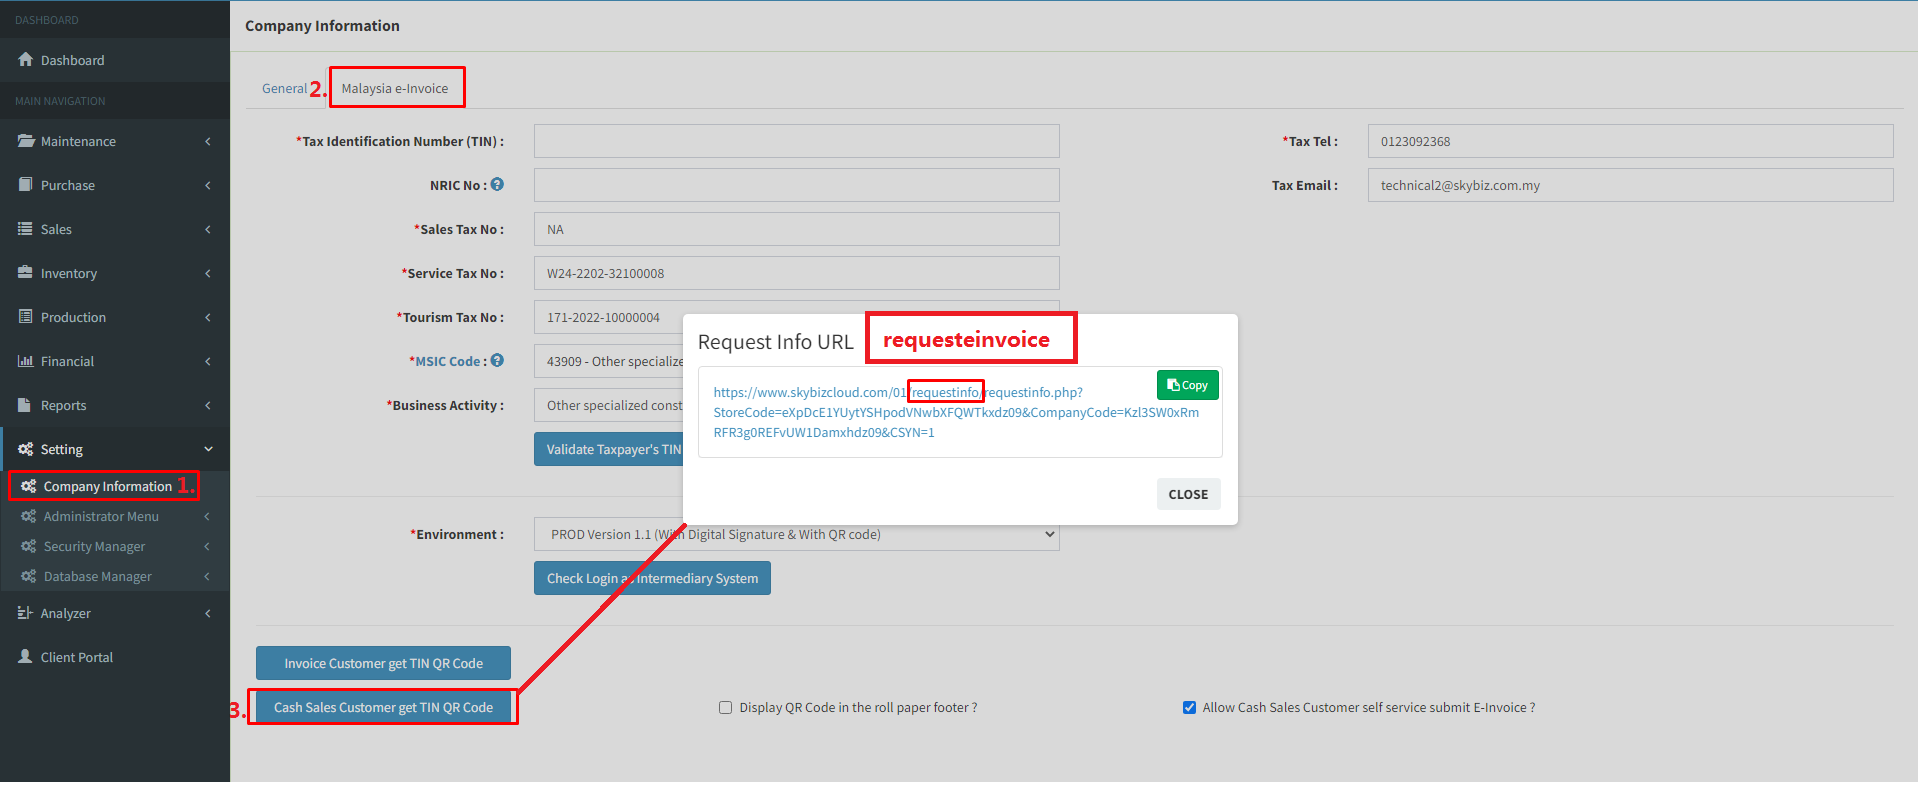This screenshot has height=788, width=1918.
Task: Click the Analyzer icon in sidebar
Action: (26, 613)
